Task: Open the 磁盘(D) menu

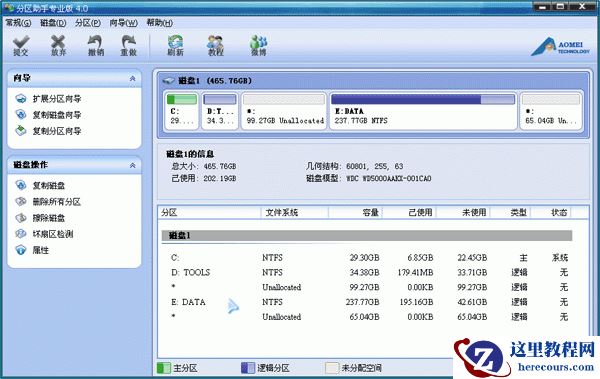Action: [53, 23]
